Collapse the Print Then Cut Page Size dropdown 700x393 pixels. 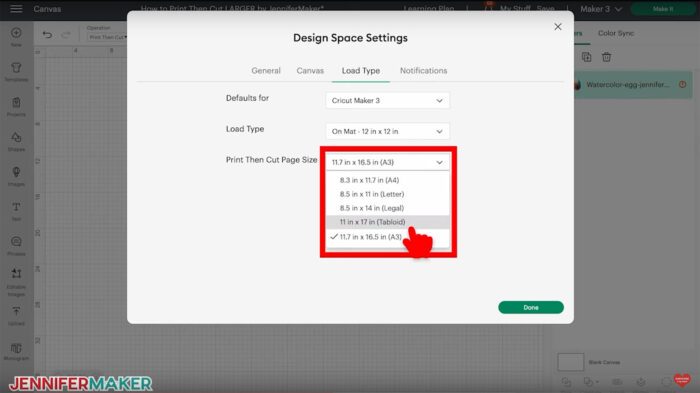388,162
